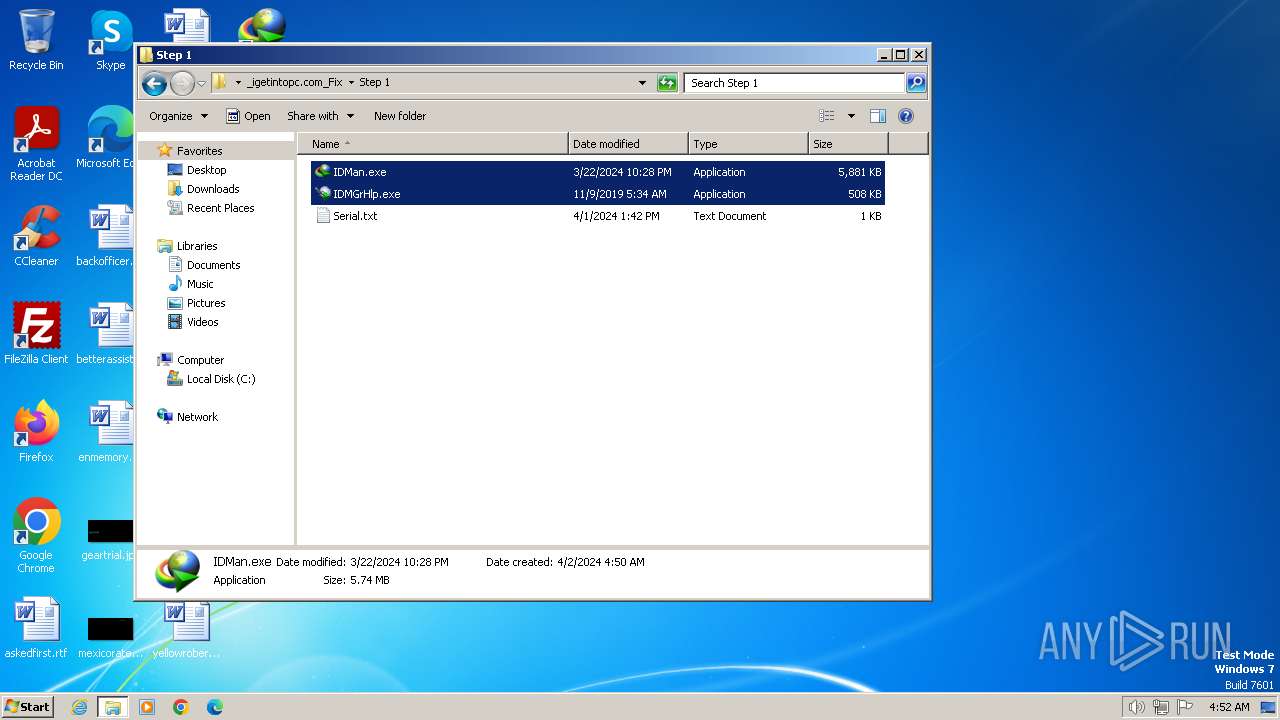Sort by Date modified column
Image resolution: width=1280 pixels, height=720 pixels.
coord(628,144)
